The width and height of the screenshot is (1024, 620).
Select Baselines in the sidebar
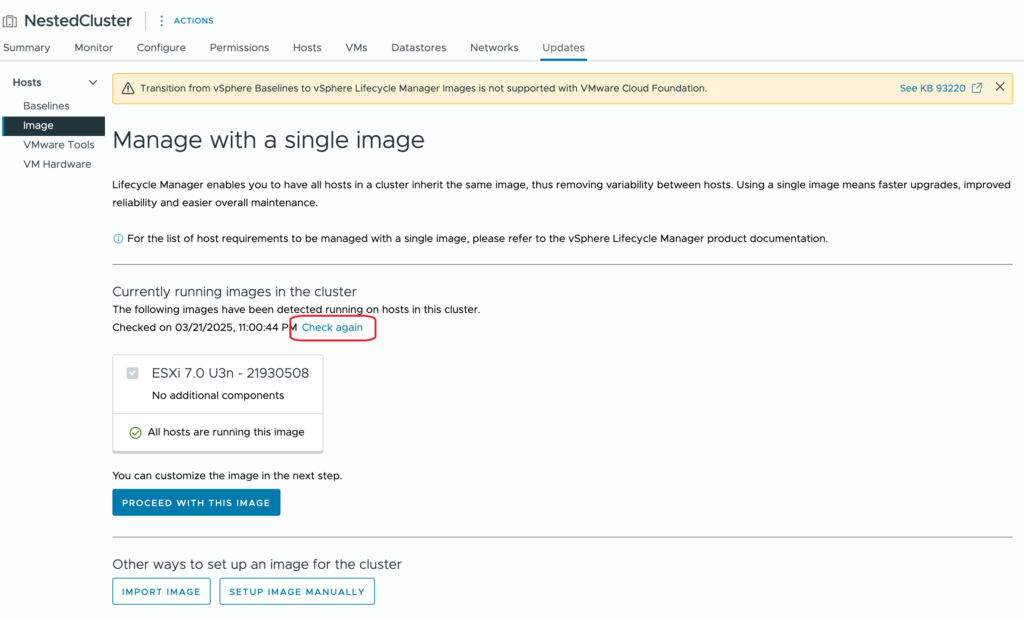[46, 106]
